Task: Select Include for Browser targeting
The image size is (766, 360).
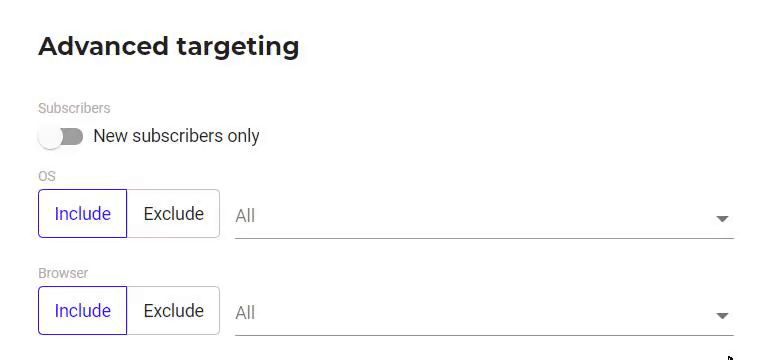Action: coord(83,311)
